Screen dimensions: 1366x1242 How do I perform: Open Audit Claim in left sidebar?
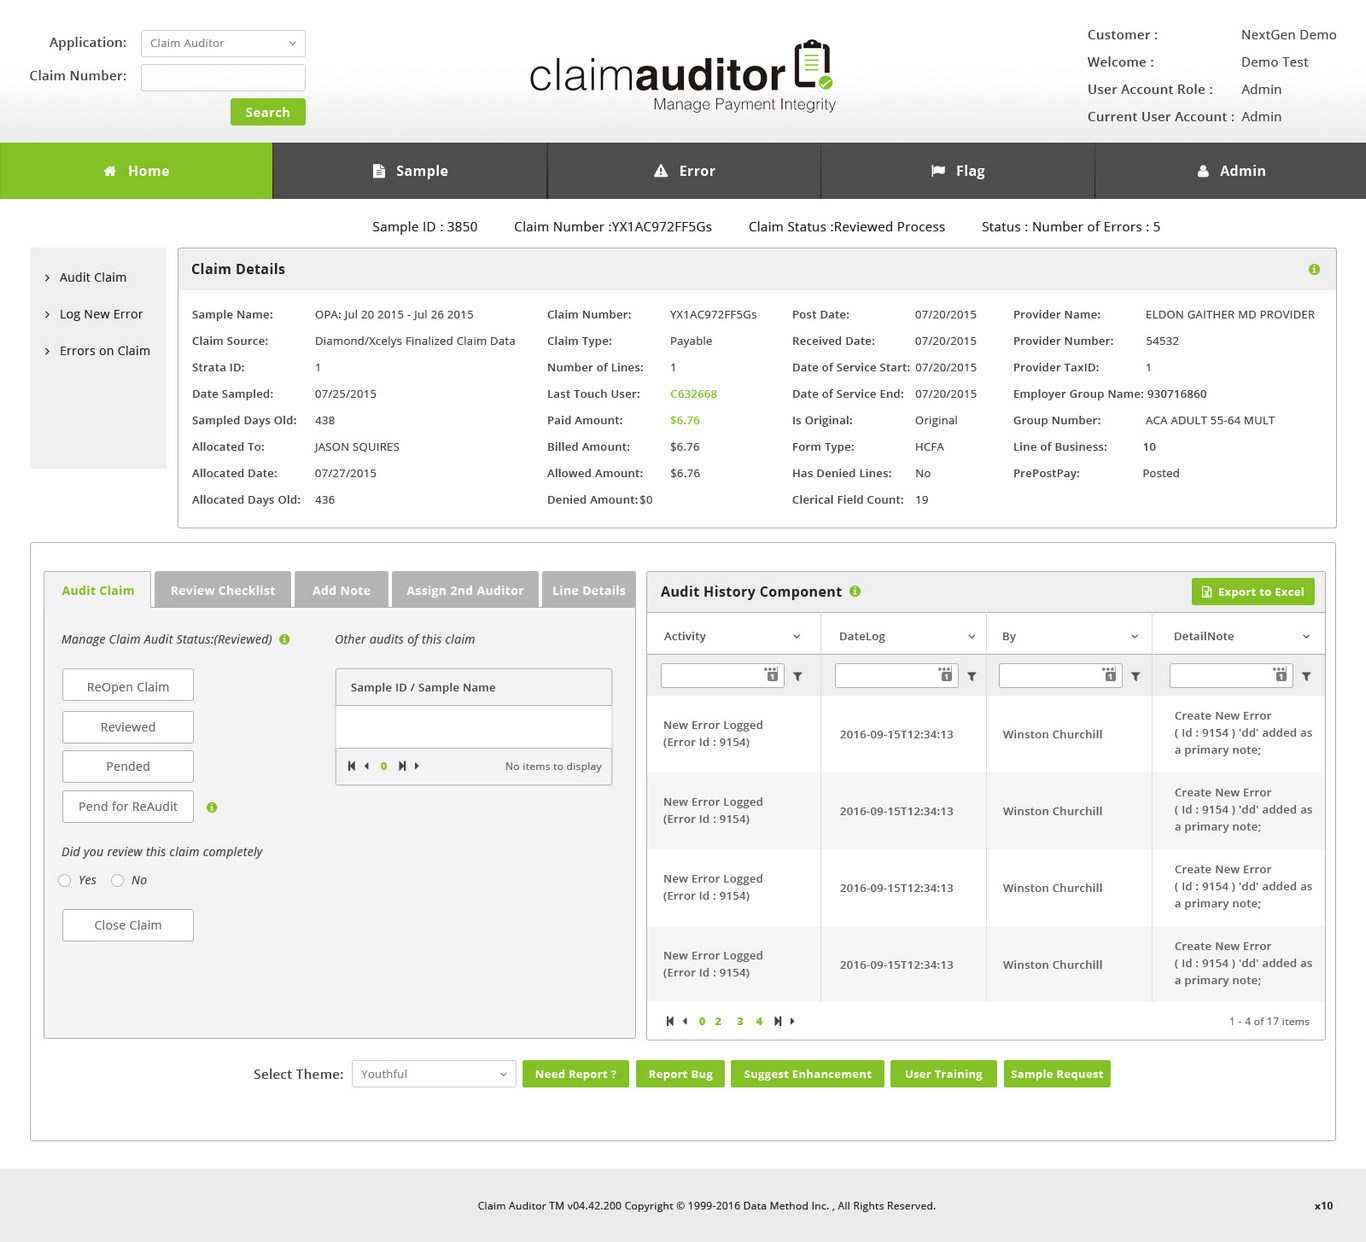point(93,278)
